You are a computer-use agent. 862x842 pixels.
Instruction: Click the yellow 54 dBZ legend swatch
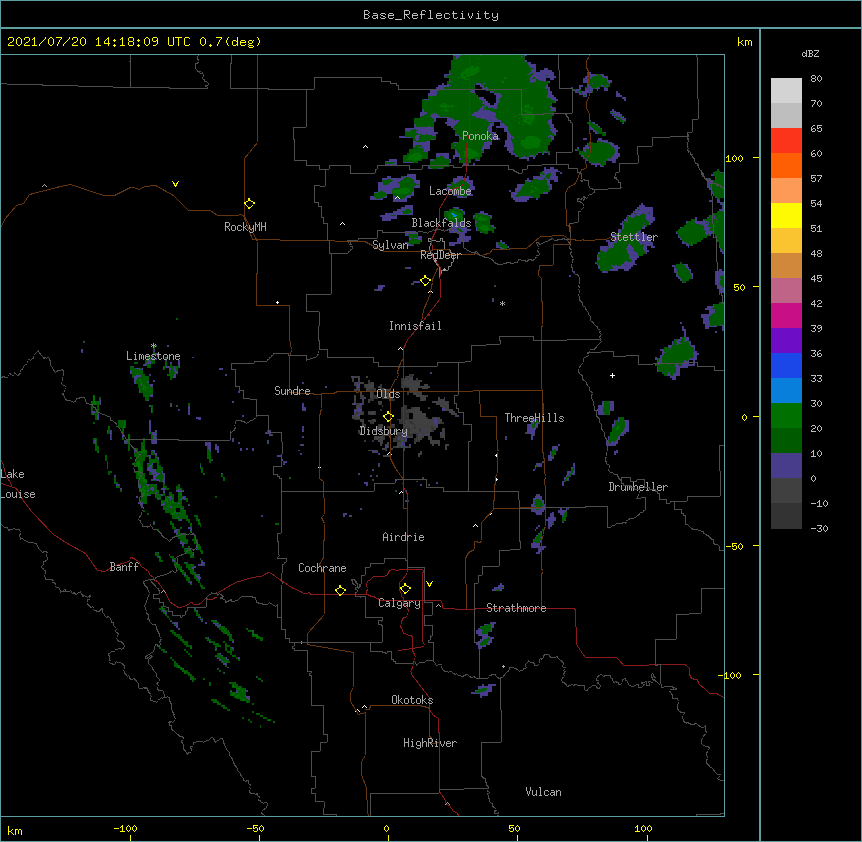tap(786, 216)
